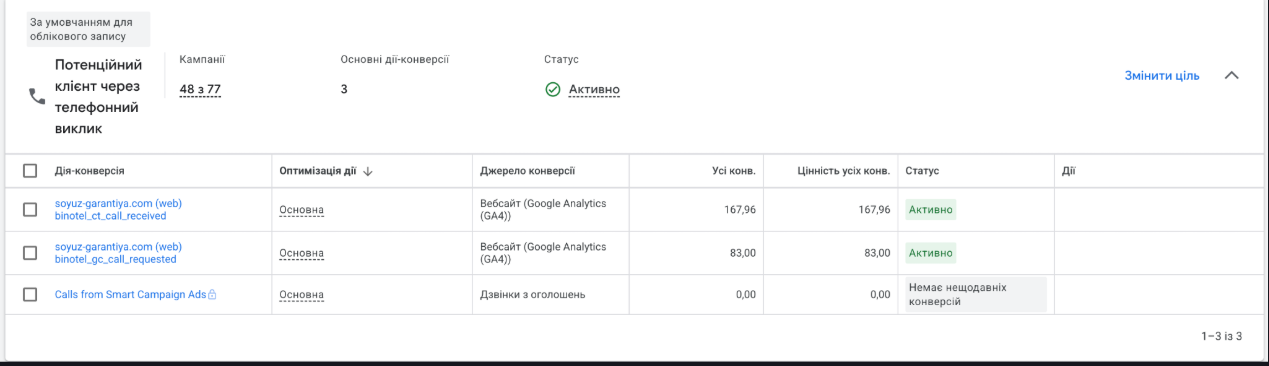Screen dimensions: 1269x366
Task: Check the Calls from Smart Campaign Ads checkbox
Action: click(x=30, y=294)
